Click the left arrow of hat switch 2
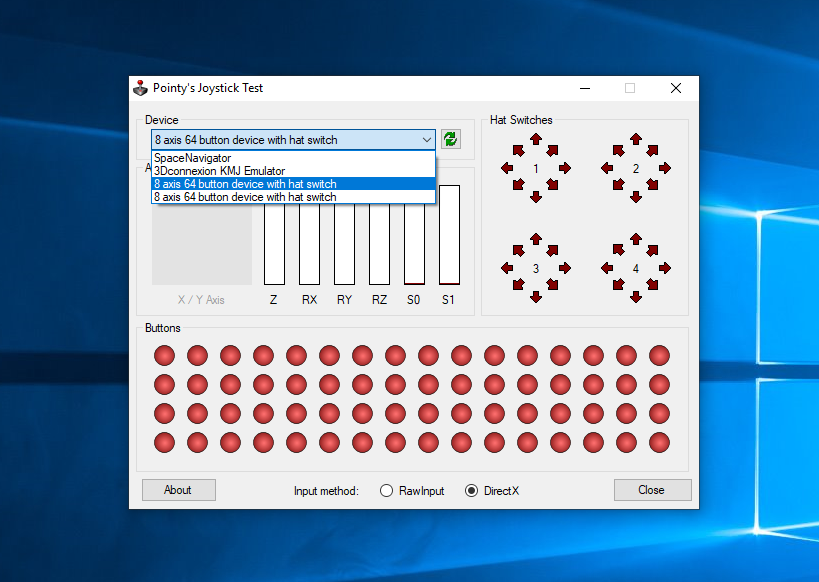The width and height of the screenshot is (819, 582). 606,168
